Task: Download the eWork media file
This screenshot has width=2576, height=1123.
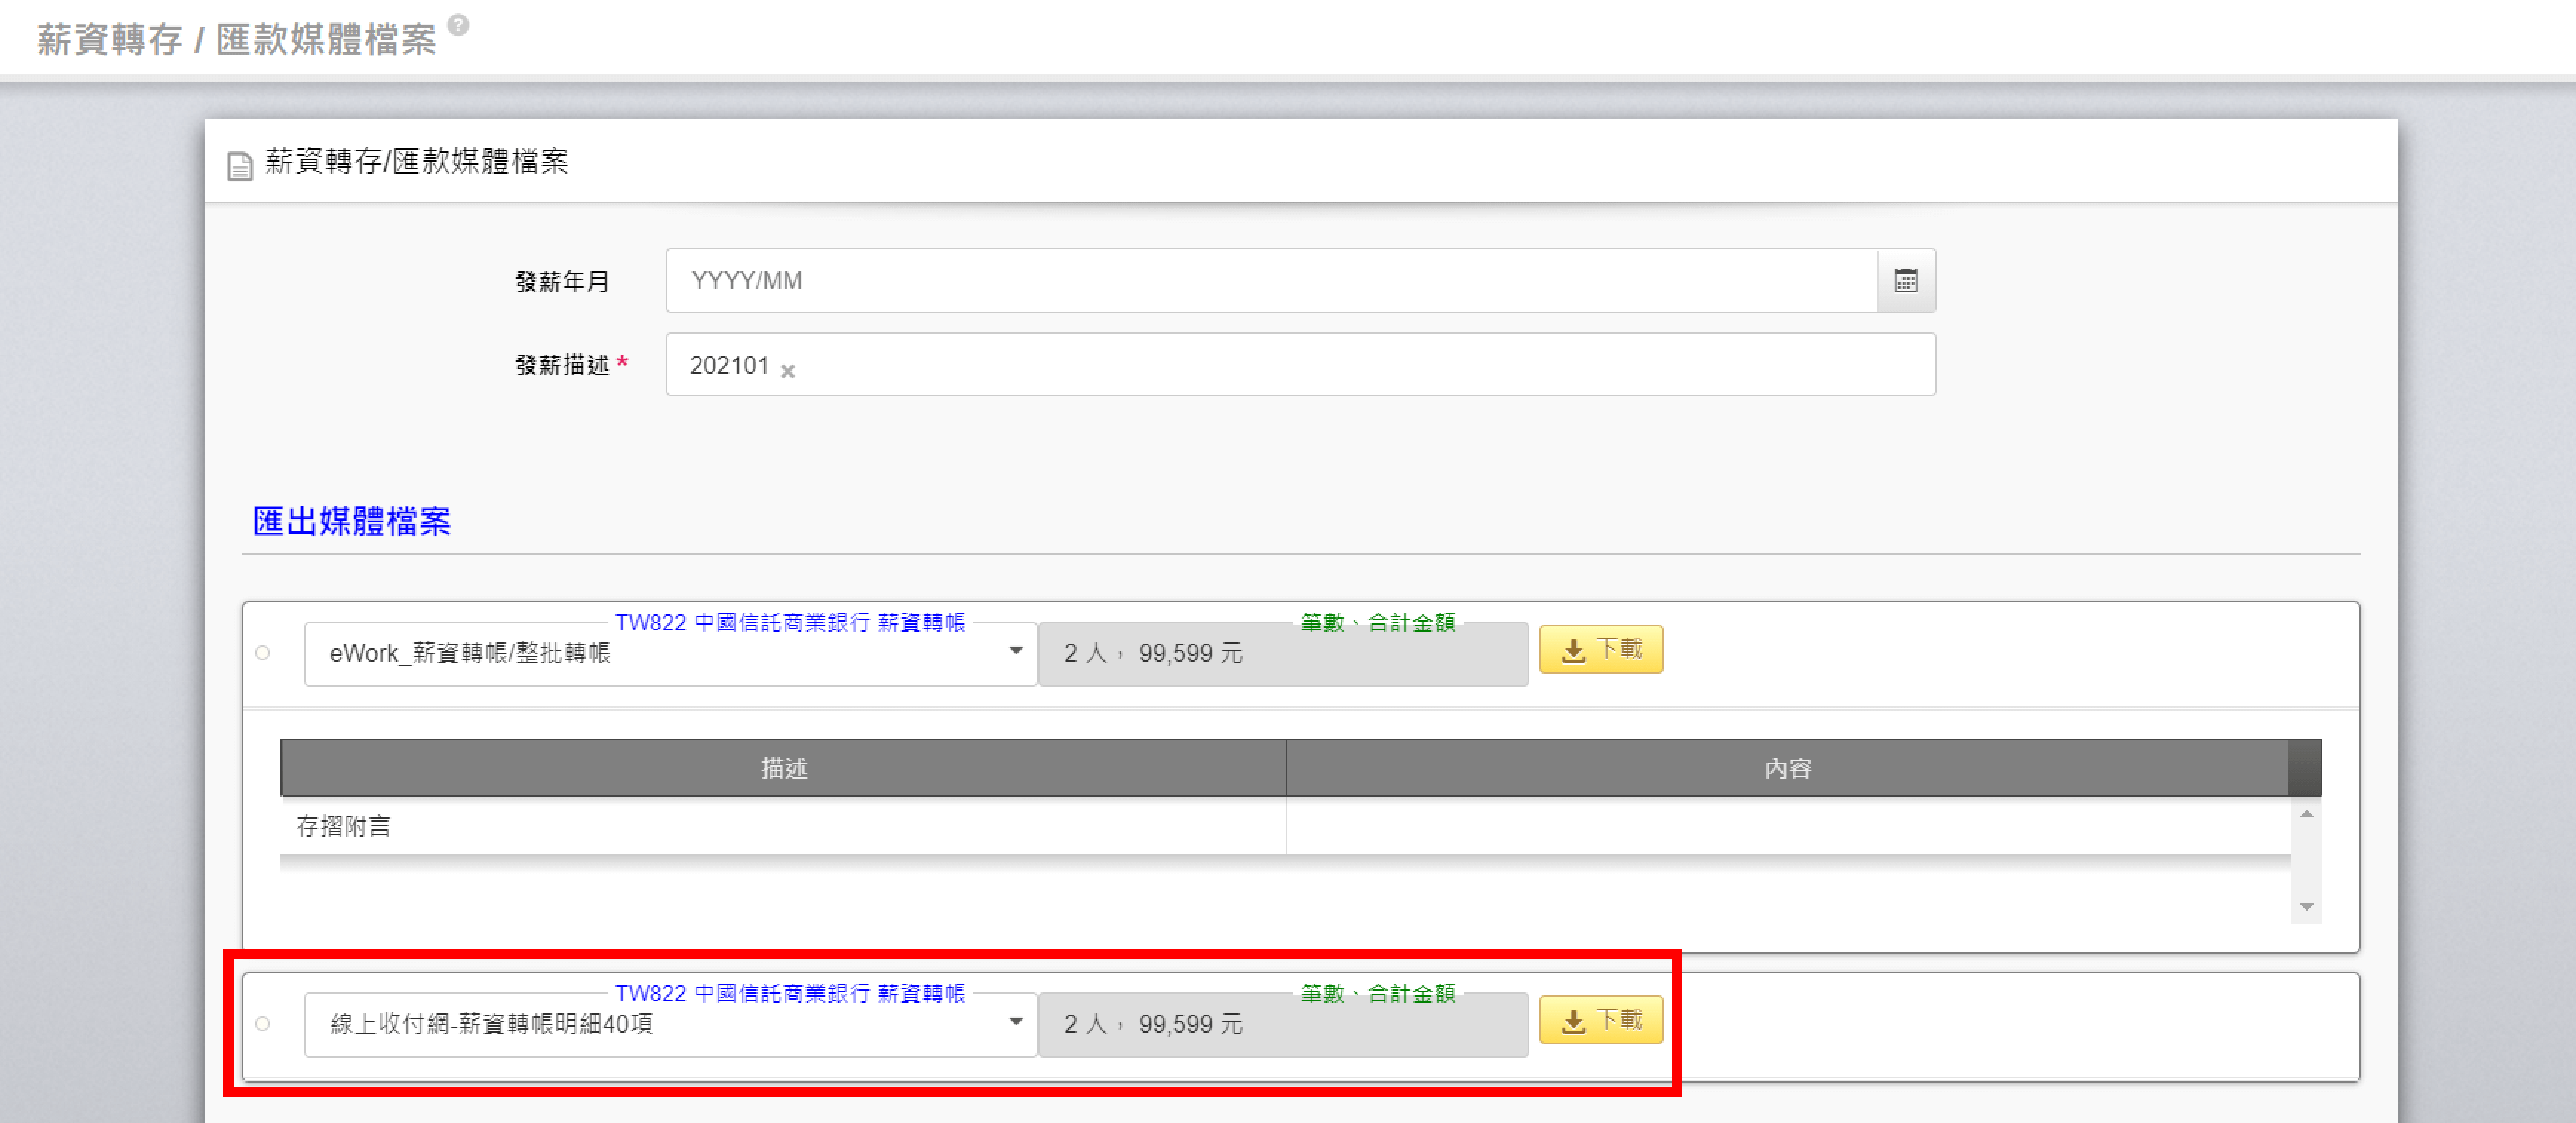Action: click(x=1600, y=650)
